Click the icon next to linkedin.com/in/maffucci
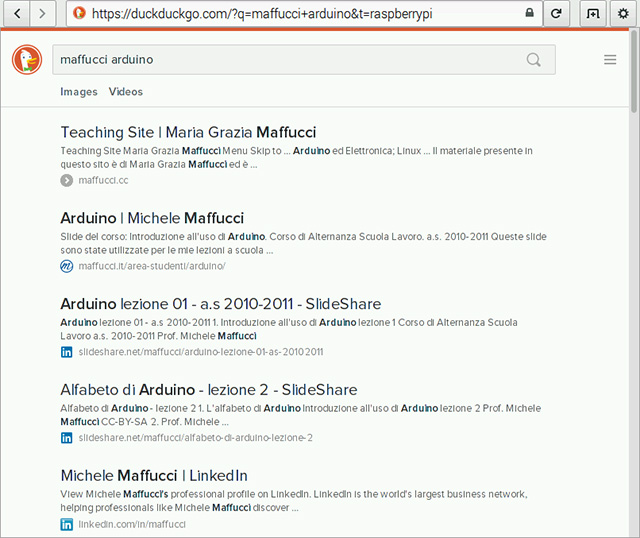Screen dimensions: 640x538 coord(67,525)
